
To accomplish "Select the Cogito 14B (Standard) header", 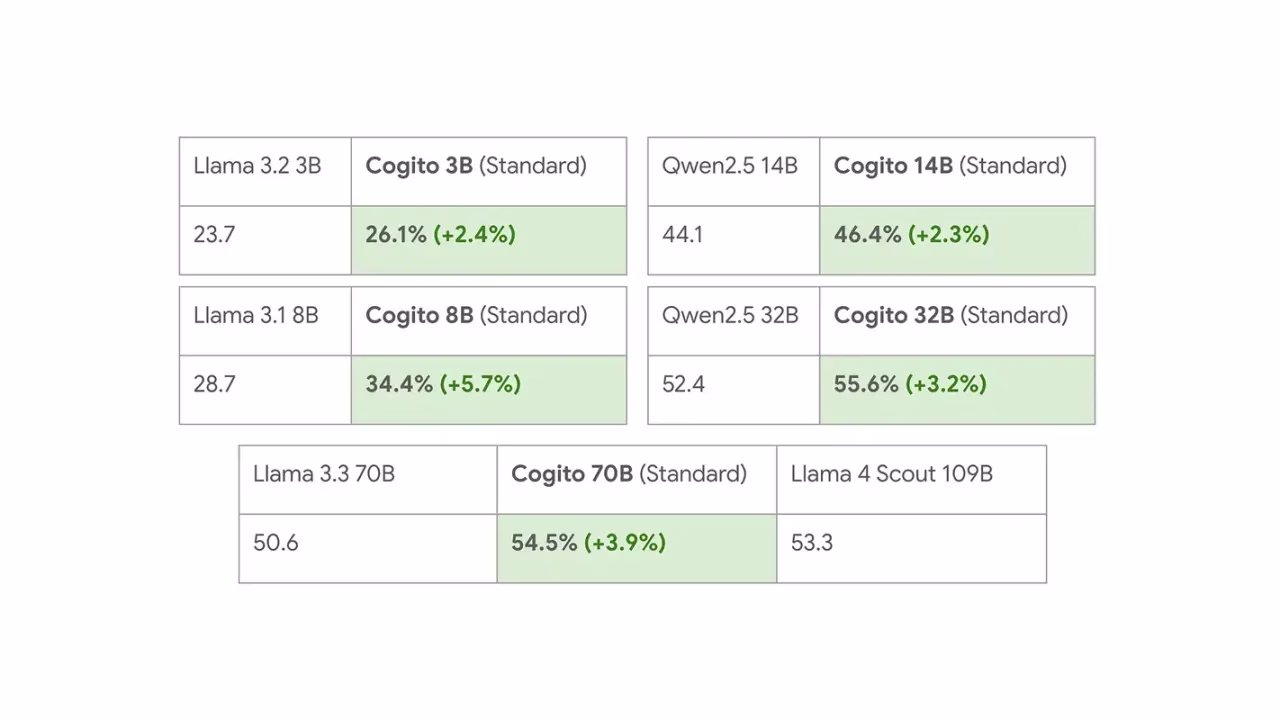I will click(x=957, y=172).
